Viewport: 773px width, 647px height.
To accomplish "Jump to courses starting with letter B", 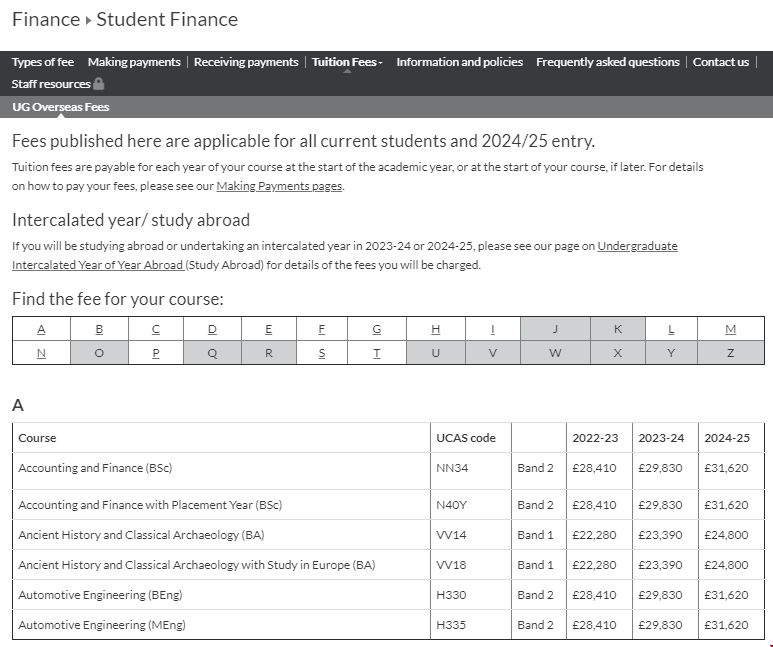I will tap(98, 329).
